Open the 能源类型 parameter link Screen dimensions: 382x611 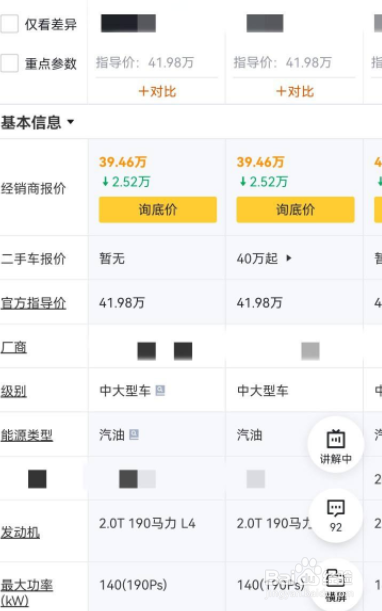(27, 435)
